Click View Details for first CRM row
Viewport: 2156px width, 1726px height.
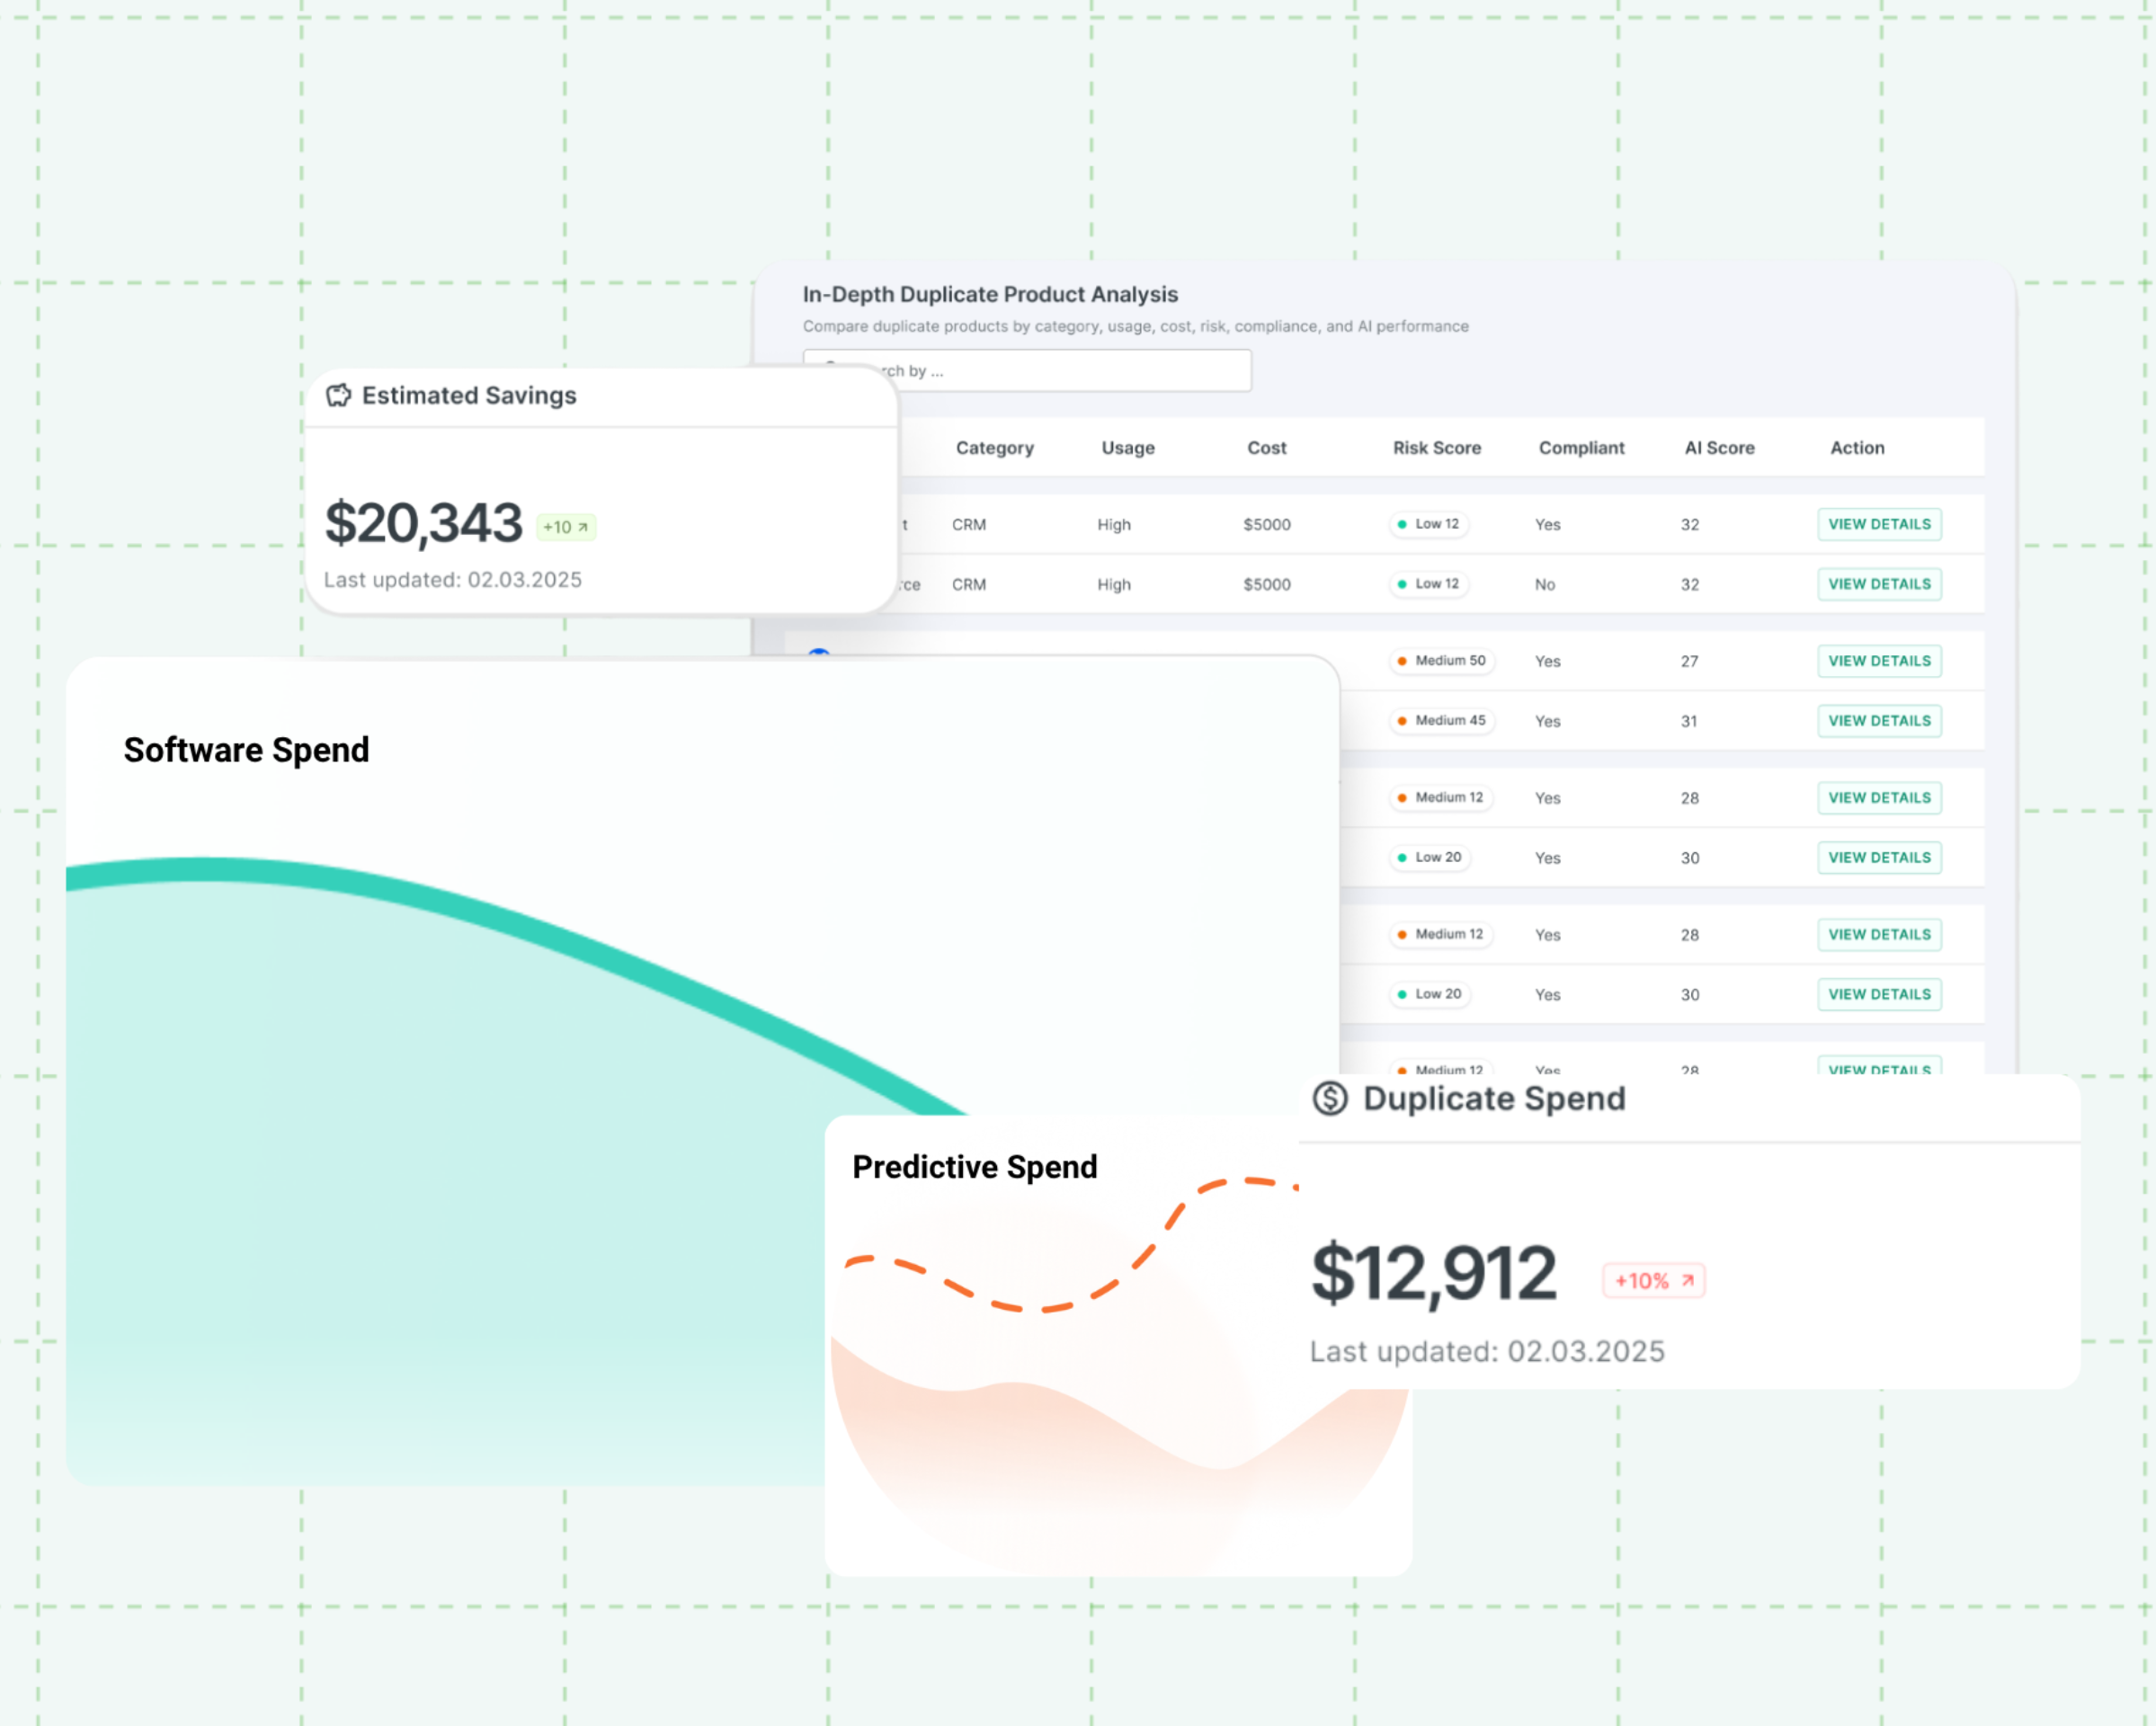click(1879, 524)
